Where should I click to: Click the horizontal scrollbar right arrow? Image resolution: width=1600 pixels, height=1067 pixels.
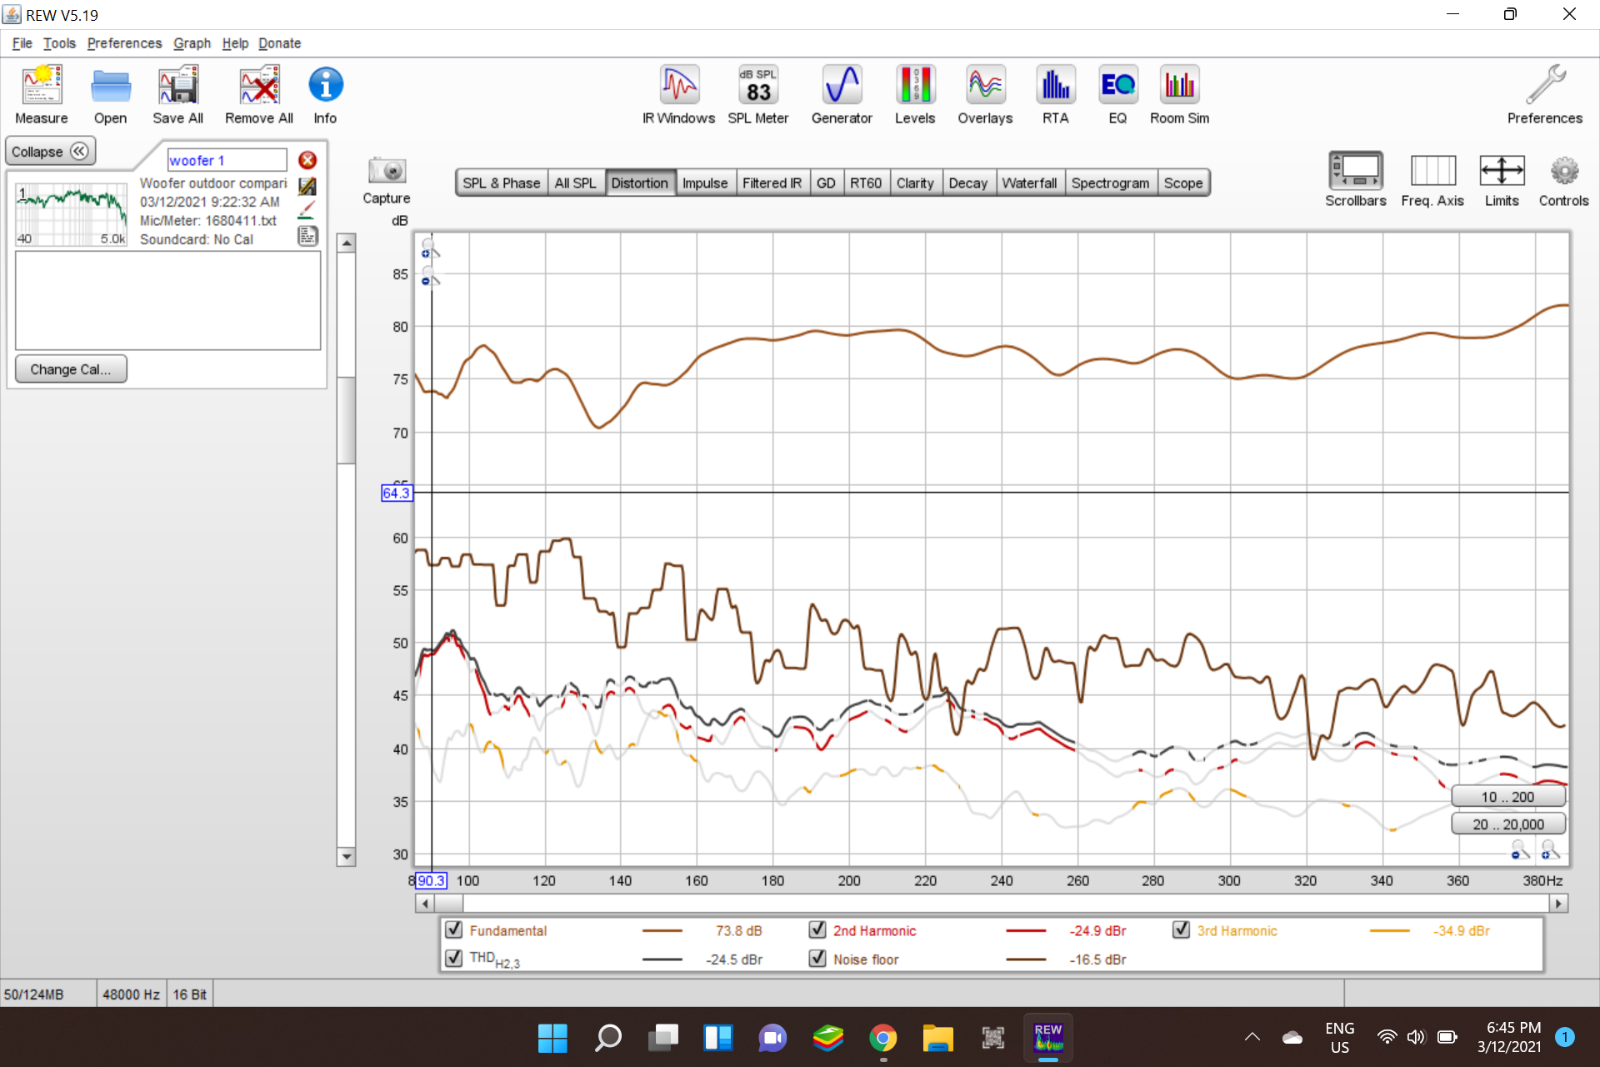click(1559, 904)
